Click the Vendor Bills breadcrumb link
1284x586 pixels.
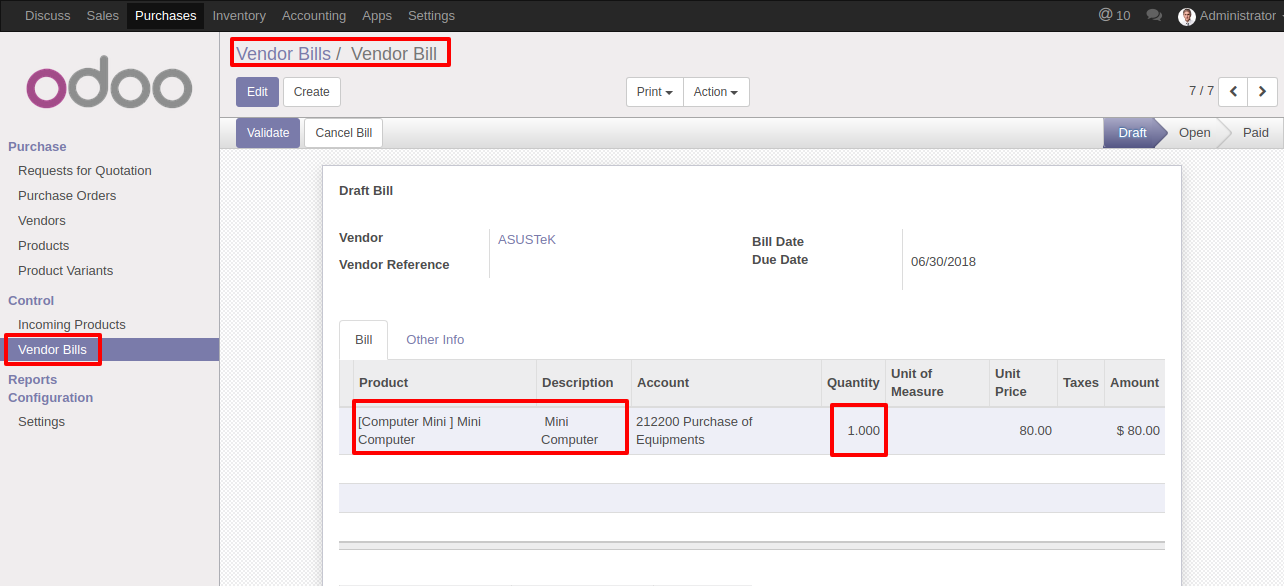(283, 54)
